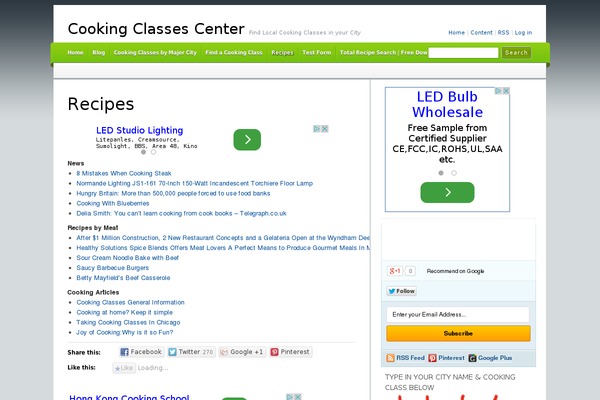Share using the Google +1 button
This screenshot has width=600, height=400.
242,352
